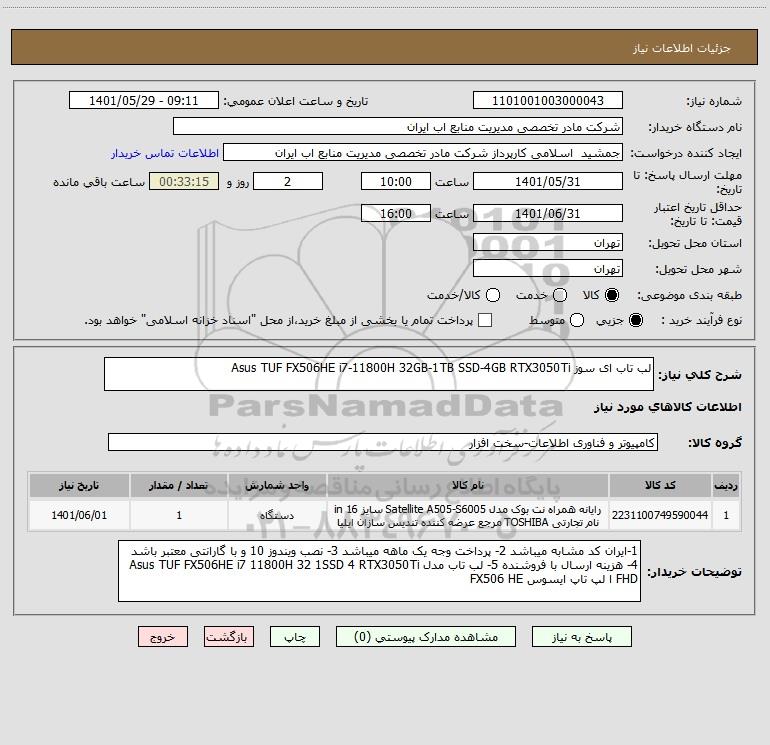770x745 pixels.
Task: Click the تعداد / مقدار column header
Action: (x=179, y=485)
